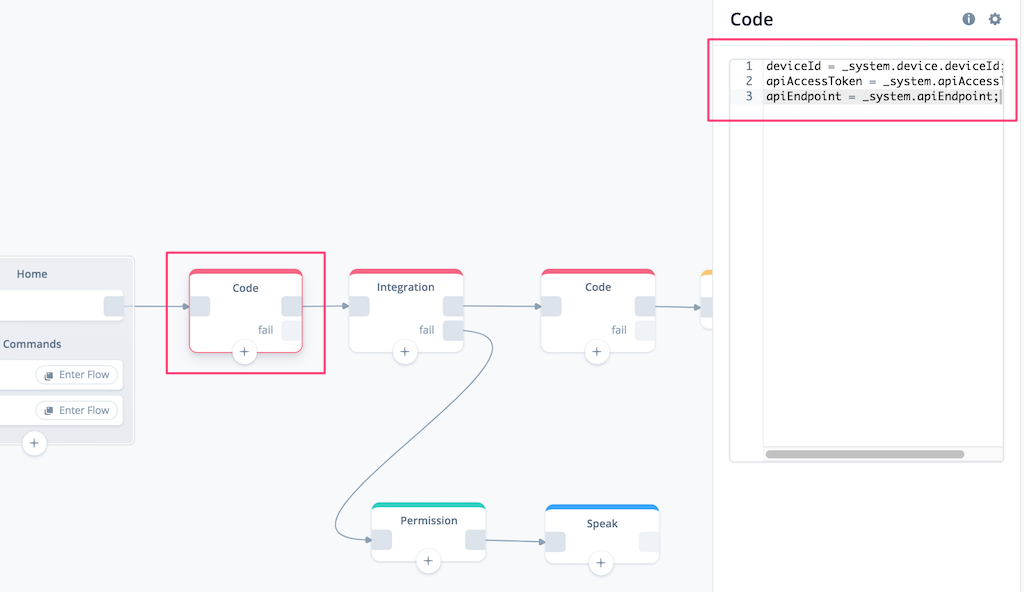
Task: Add a block below the second Code block
Action: click(x=596, y=352)
